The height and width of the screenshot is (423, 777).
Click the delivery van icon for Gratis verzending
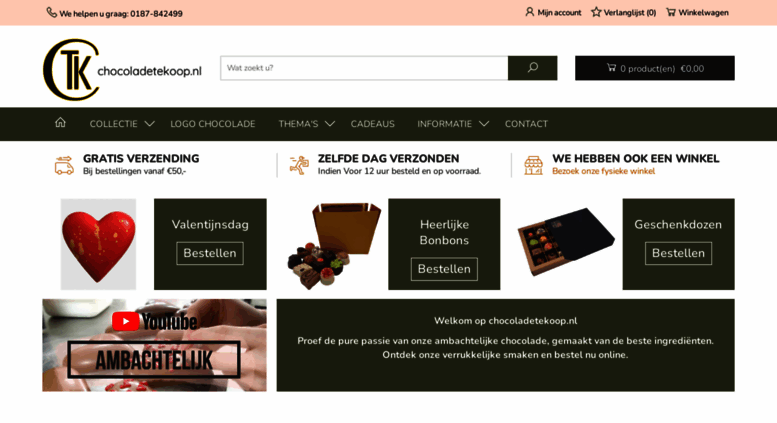[x=64, y=165]
